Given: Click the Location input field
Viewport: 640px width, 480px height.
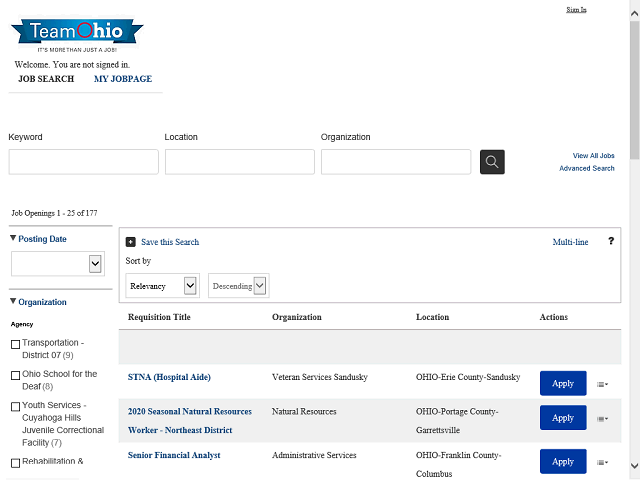Looking at the screenshot, I should pos(240,162).
